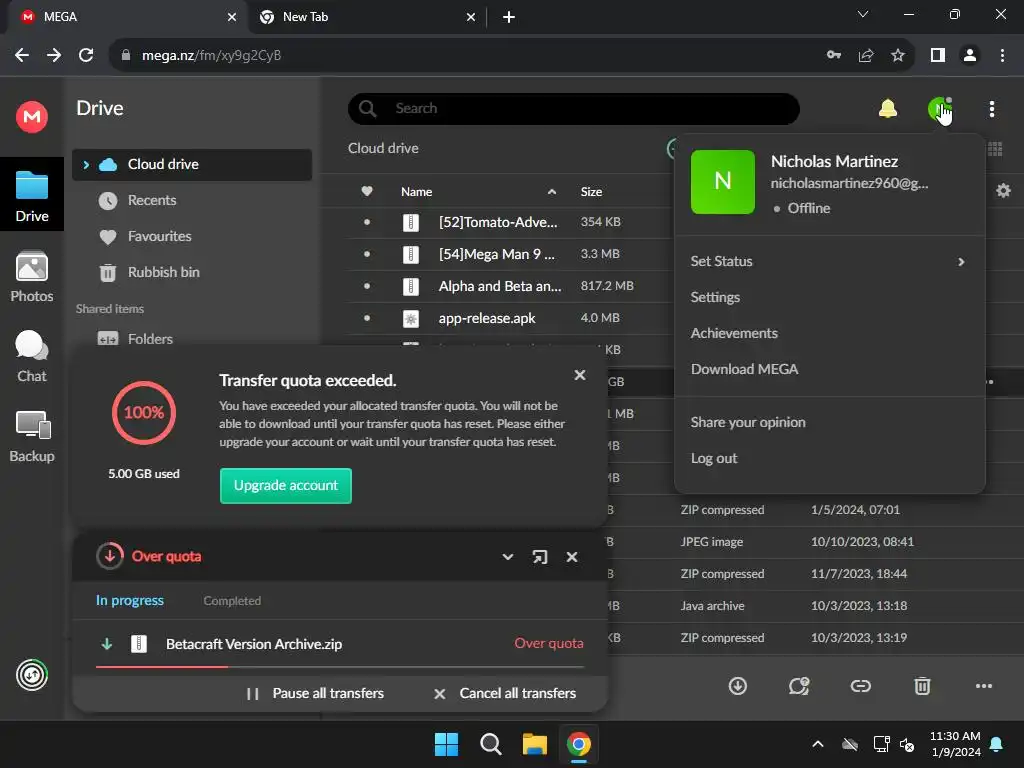Open the Drive section in sidebar
This screenshot has width=1024, height=768.
[31, 195]
